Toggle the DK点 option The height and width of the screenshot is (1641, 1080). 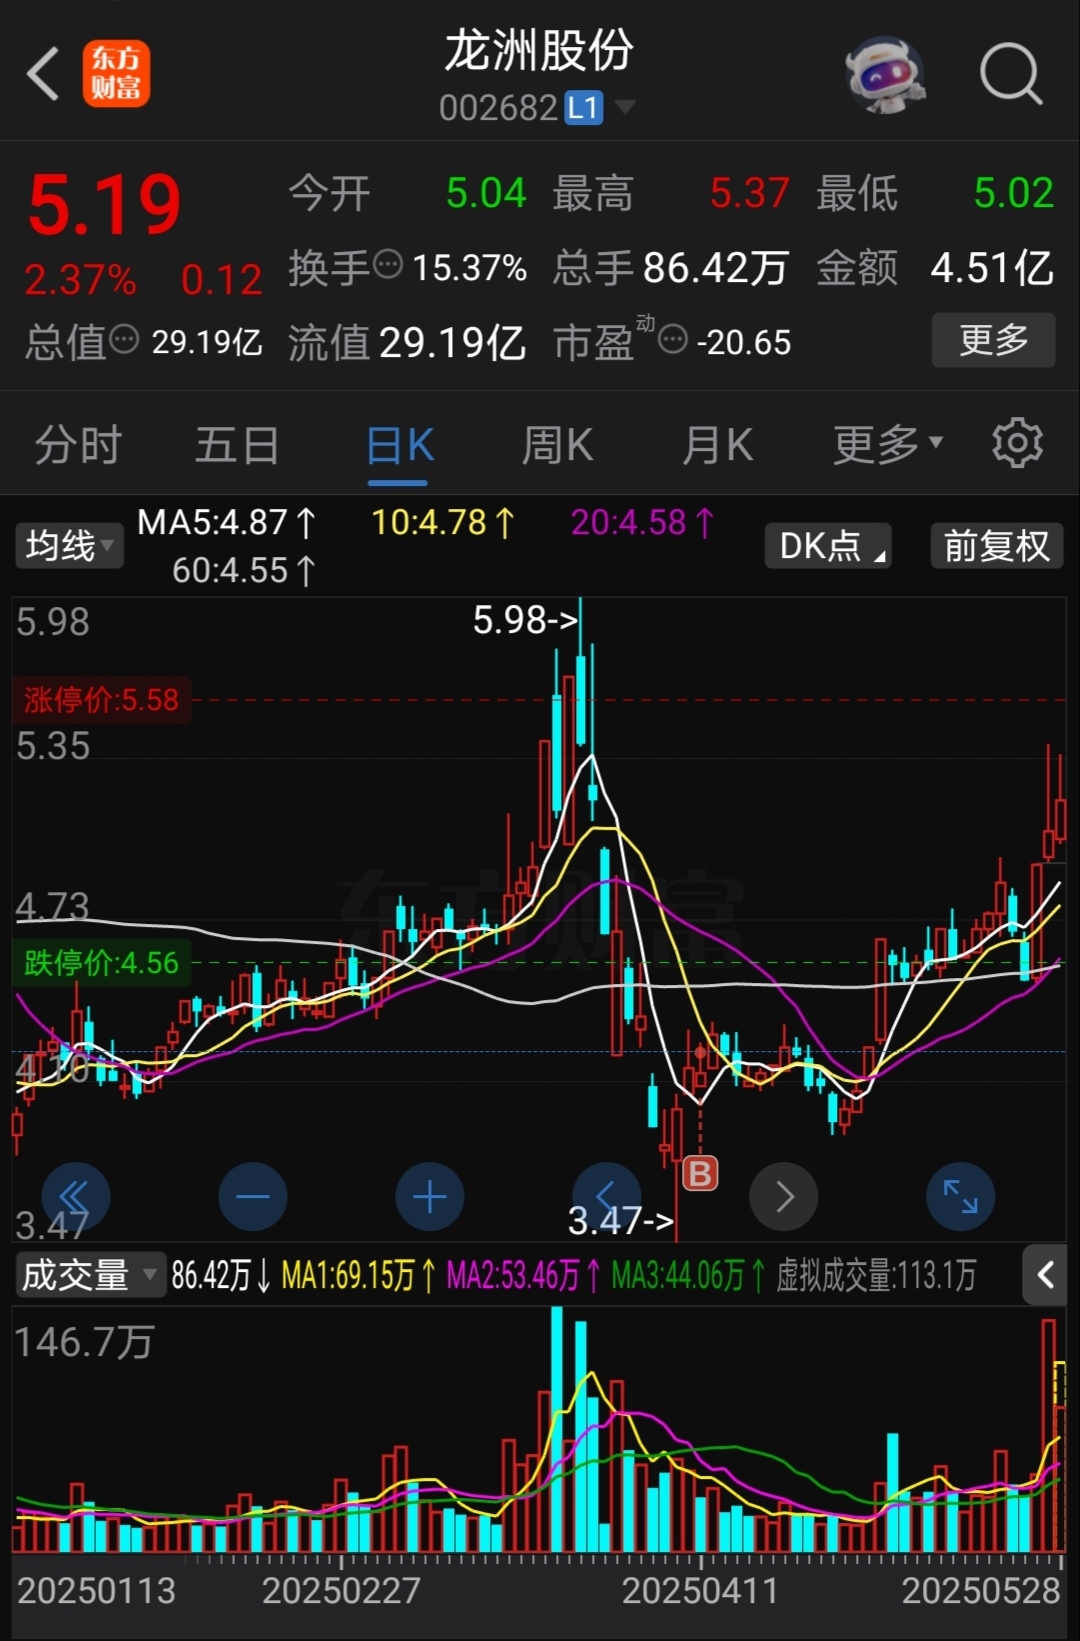point(827,546)
